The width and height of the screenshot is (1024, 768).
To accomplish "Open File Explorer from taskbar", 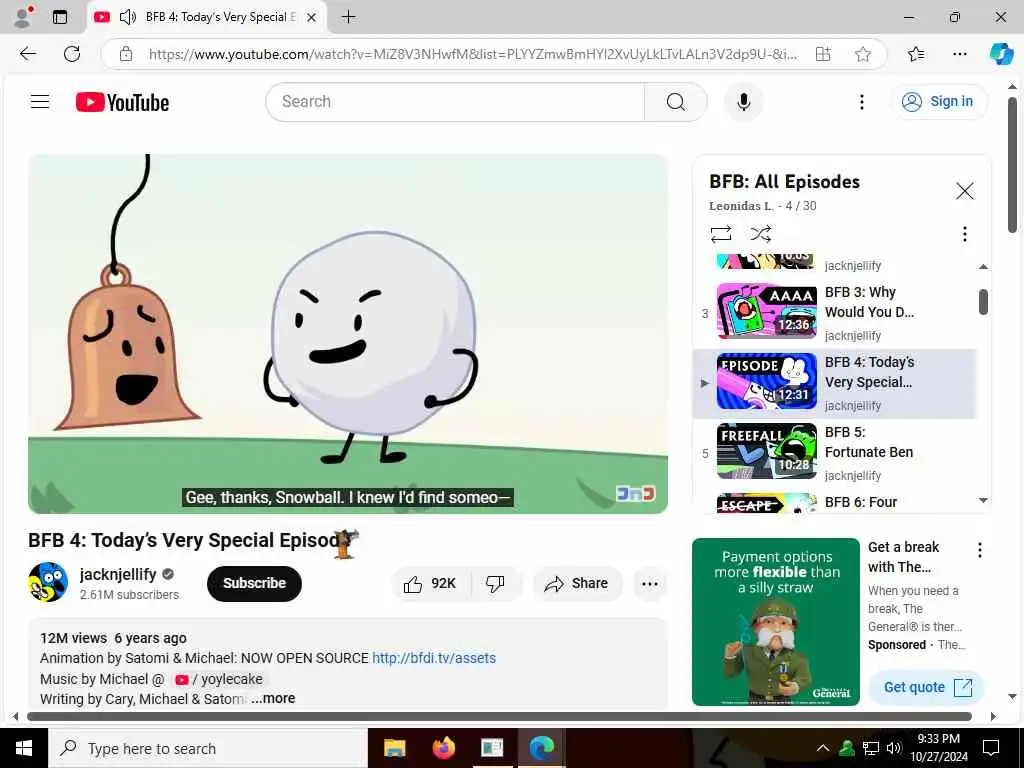I will (394, 748).
